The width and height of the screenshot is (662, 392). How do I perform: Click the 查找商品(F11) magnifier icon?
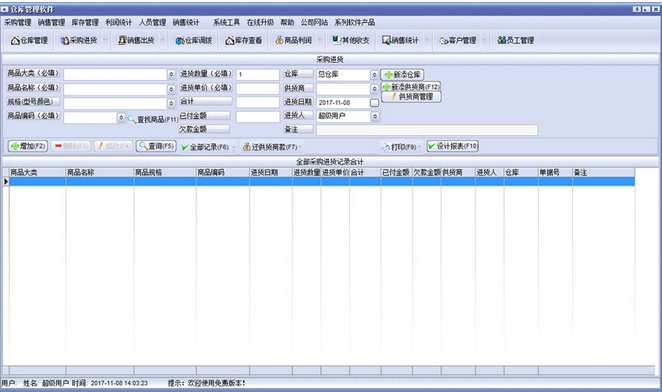click(x=132, y=120)
